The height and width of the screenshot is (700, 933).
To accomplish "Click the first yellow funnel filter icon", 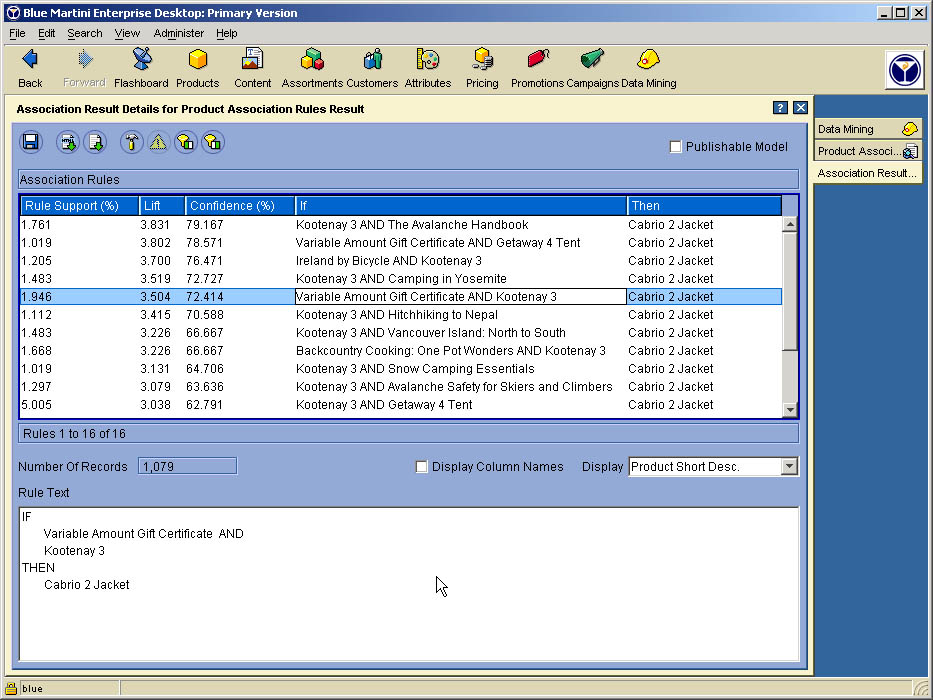I will (186, 142).
